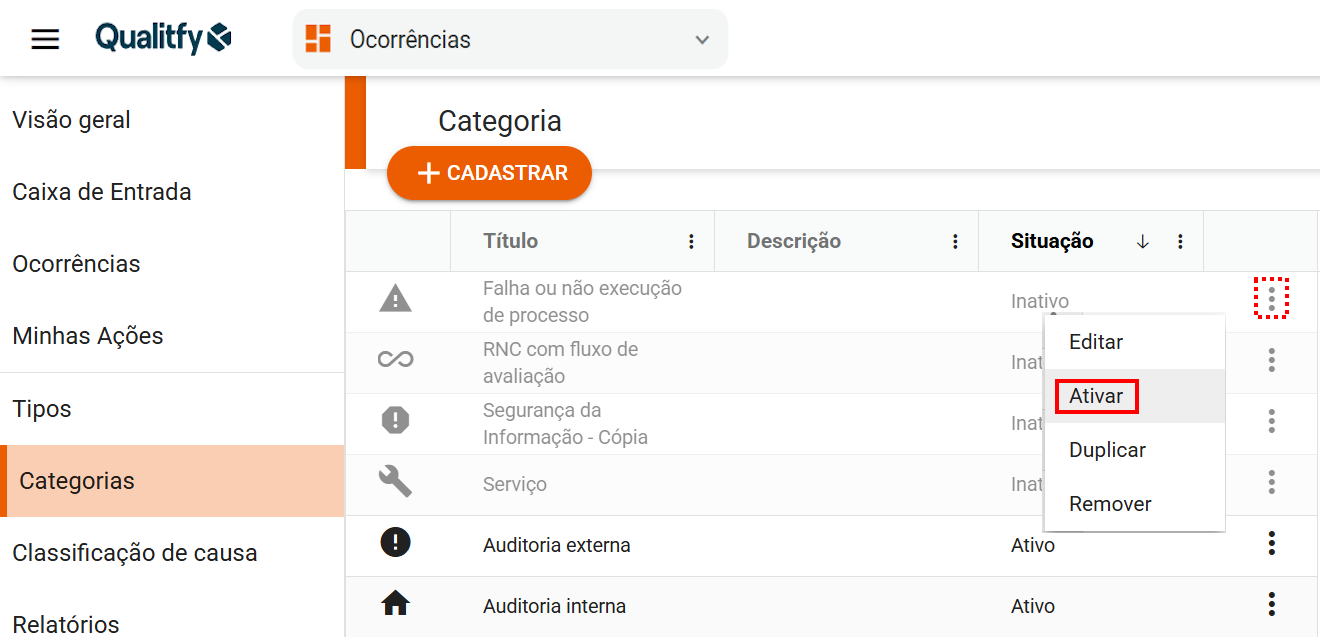Click the infinity loop category icon
The width and height of the screenshot is (1320, 637).
coord(396,359)
